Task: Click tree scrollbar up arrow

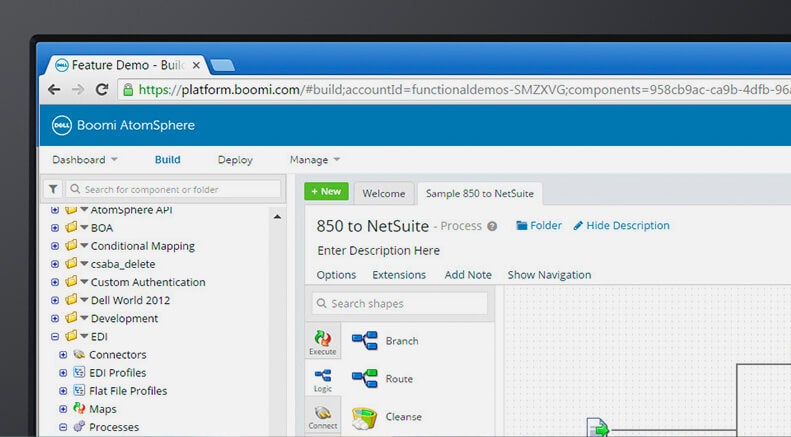Action: click(x=277, y=217)
